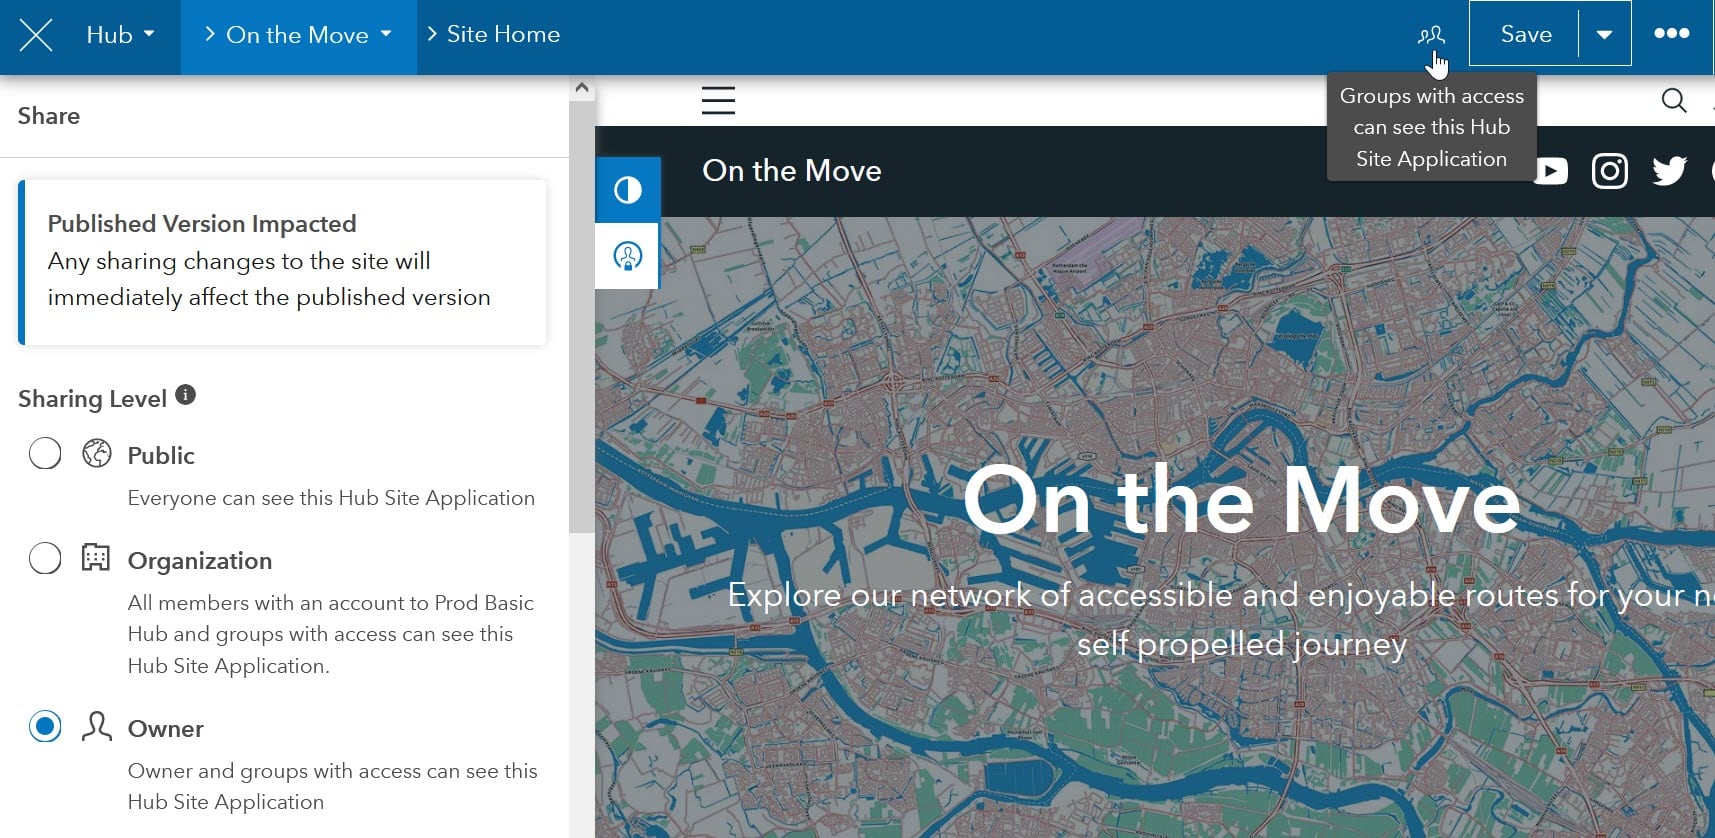
Task: Click the large On the Move banner heading
Action: point(1241,499)
